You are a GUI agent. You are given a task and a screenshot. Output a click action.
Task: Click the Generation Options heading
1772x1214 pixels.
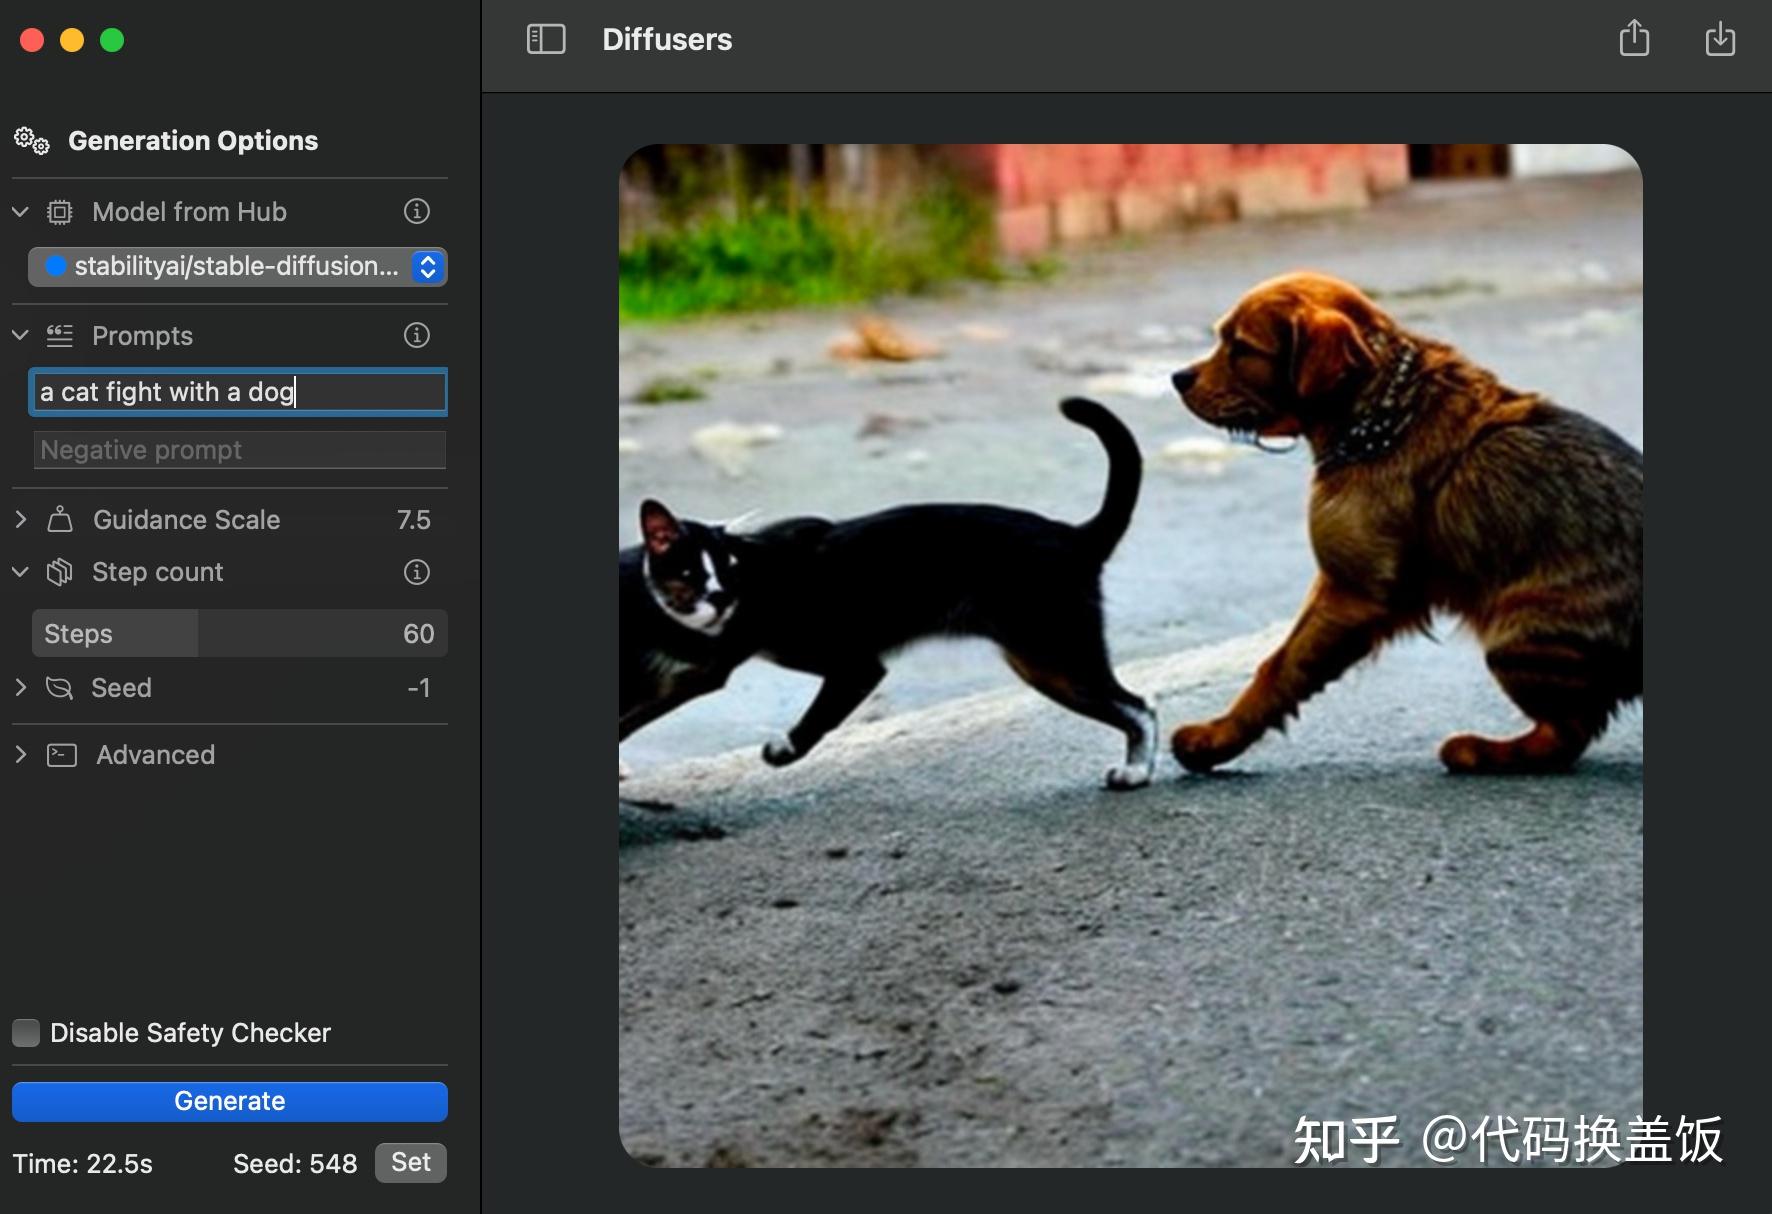(x=193, y=141)
